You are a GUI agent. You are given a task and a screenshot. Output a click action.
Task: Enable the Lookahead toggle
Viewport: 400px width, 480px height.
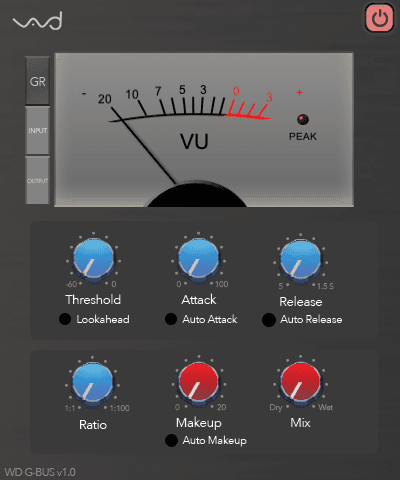point(65,319)
